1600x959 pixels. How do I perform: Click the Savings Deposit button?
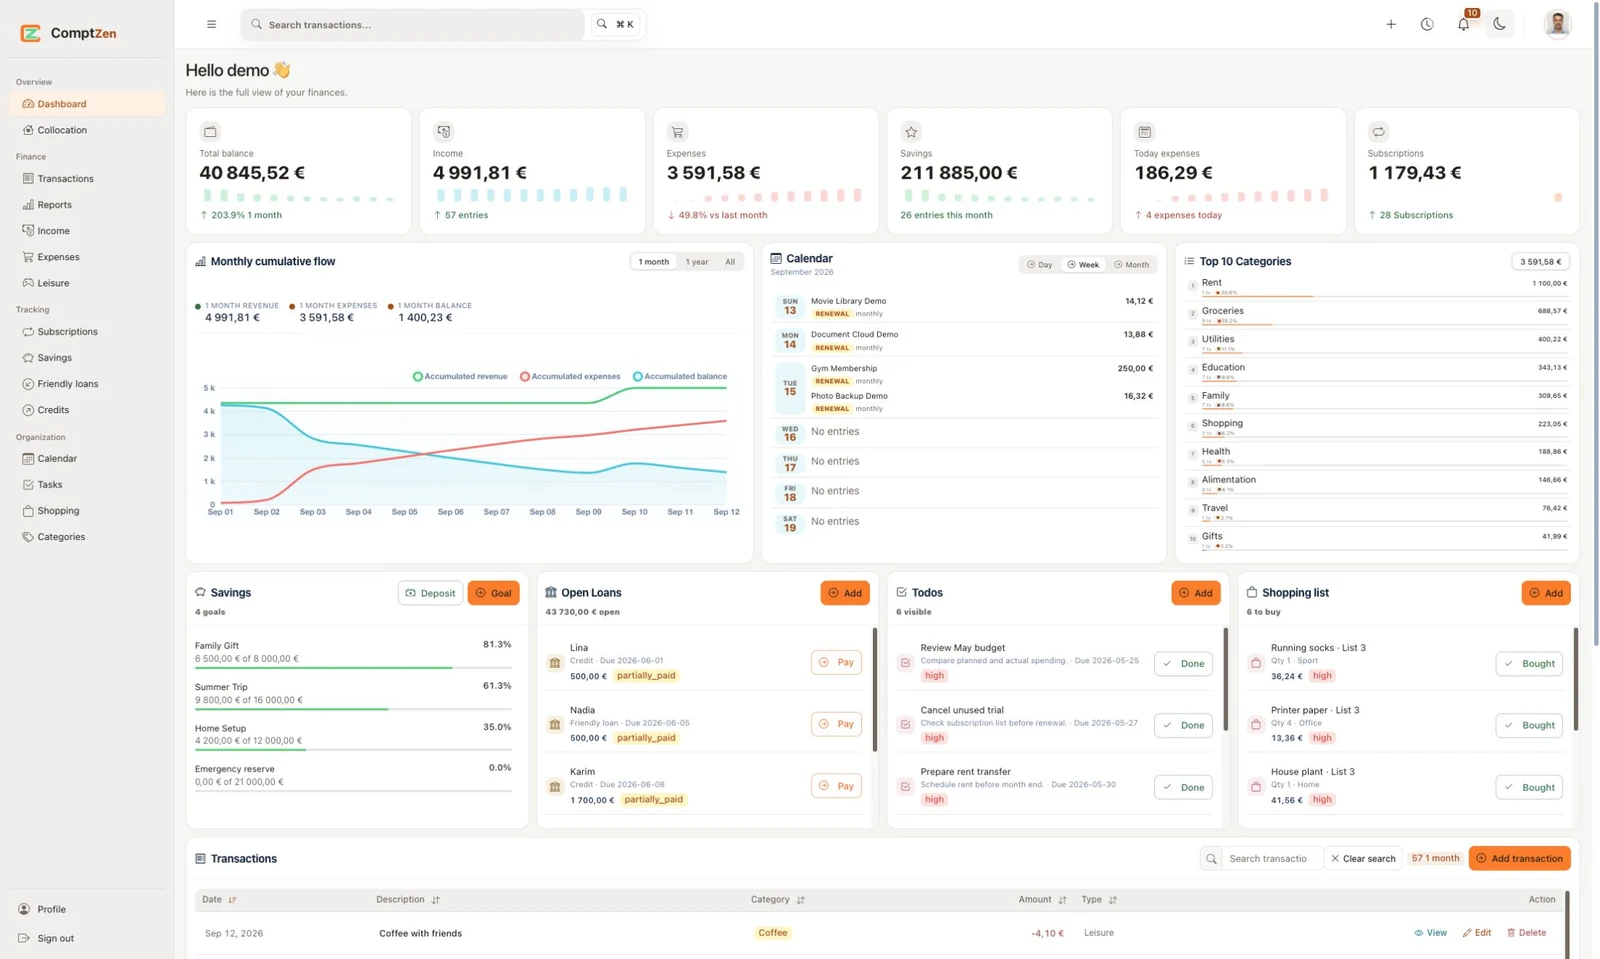[x=430, y=593]
